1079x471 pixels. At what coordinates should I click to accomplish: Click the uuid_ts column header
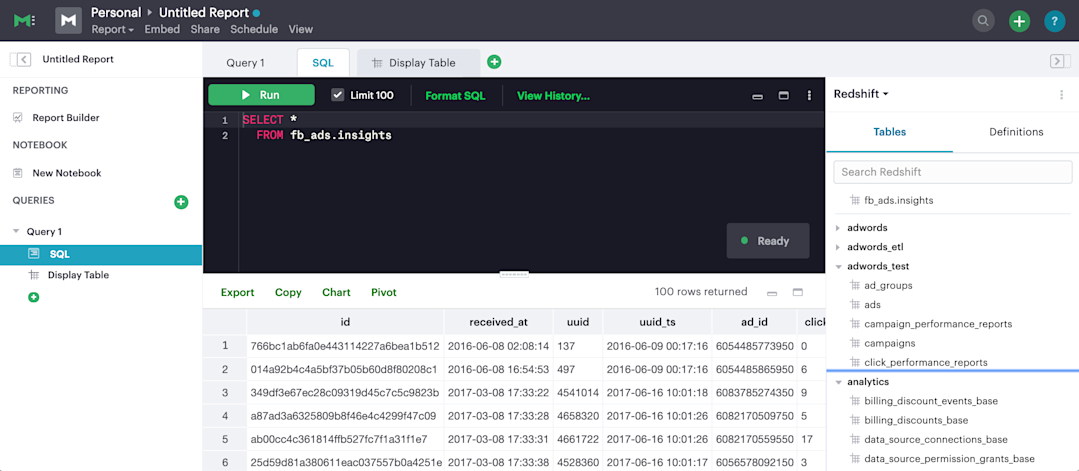click(657, 322)
